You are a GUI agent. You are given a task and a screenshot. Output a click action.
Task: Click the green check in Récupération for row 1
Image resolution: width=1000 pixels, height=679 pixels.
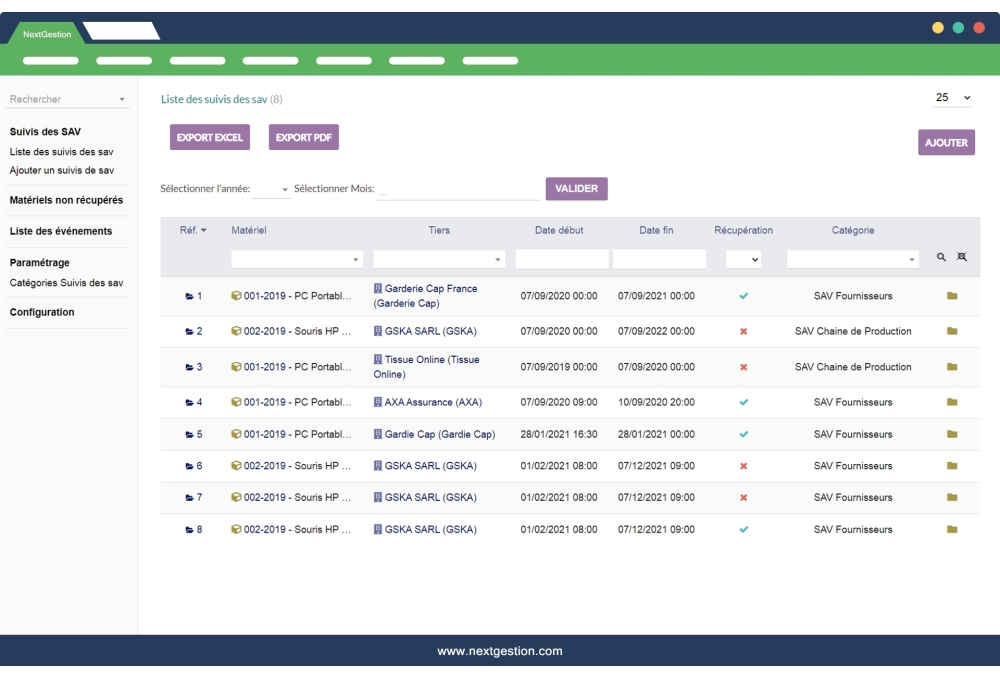coord(744,295)
